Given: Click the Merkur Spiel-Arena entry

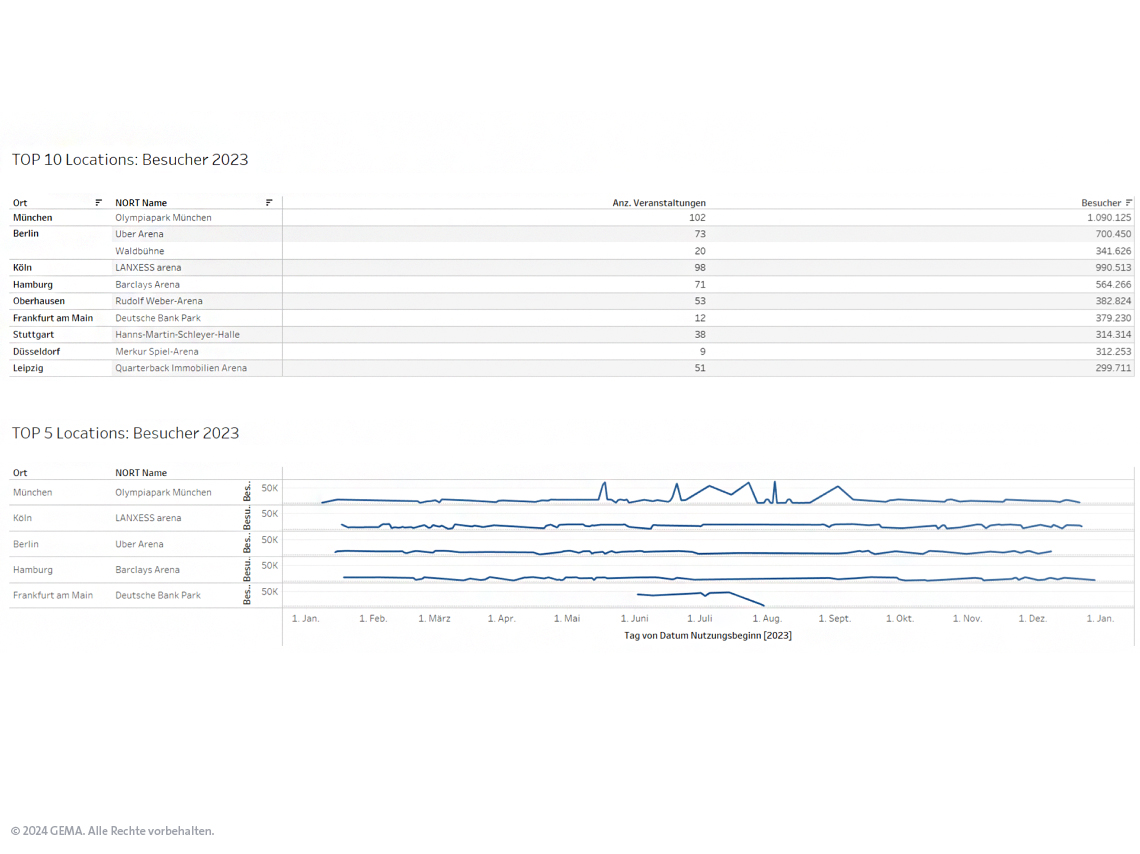Looking at the screenshot, I should click(x=156, y=351).
